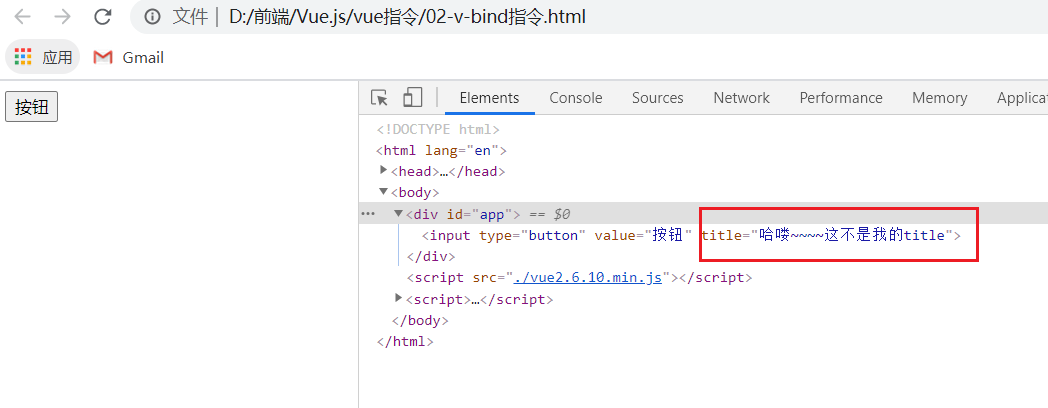Select the title attribute value 哈喽~~~~这不是我的title
Viewport: 1048px width, 408px height.
coord(854,235)
